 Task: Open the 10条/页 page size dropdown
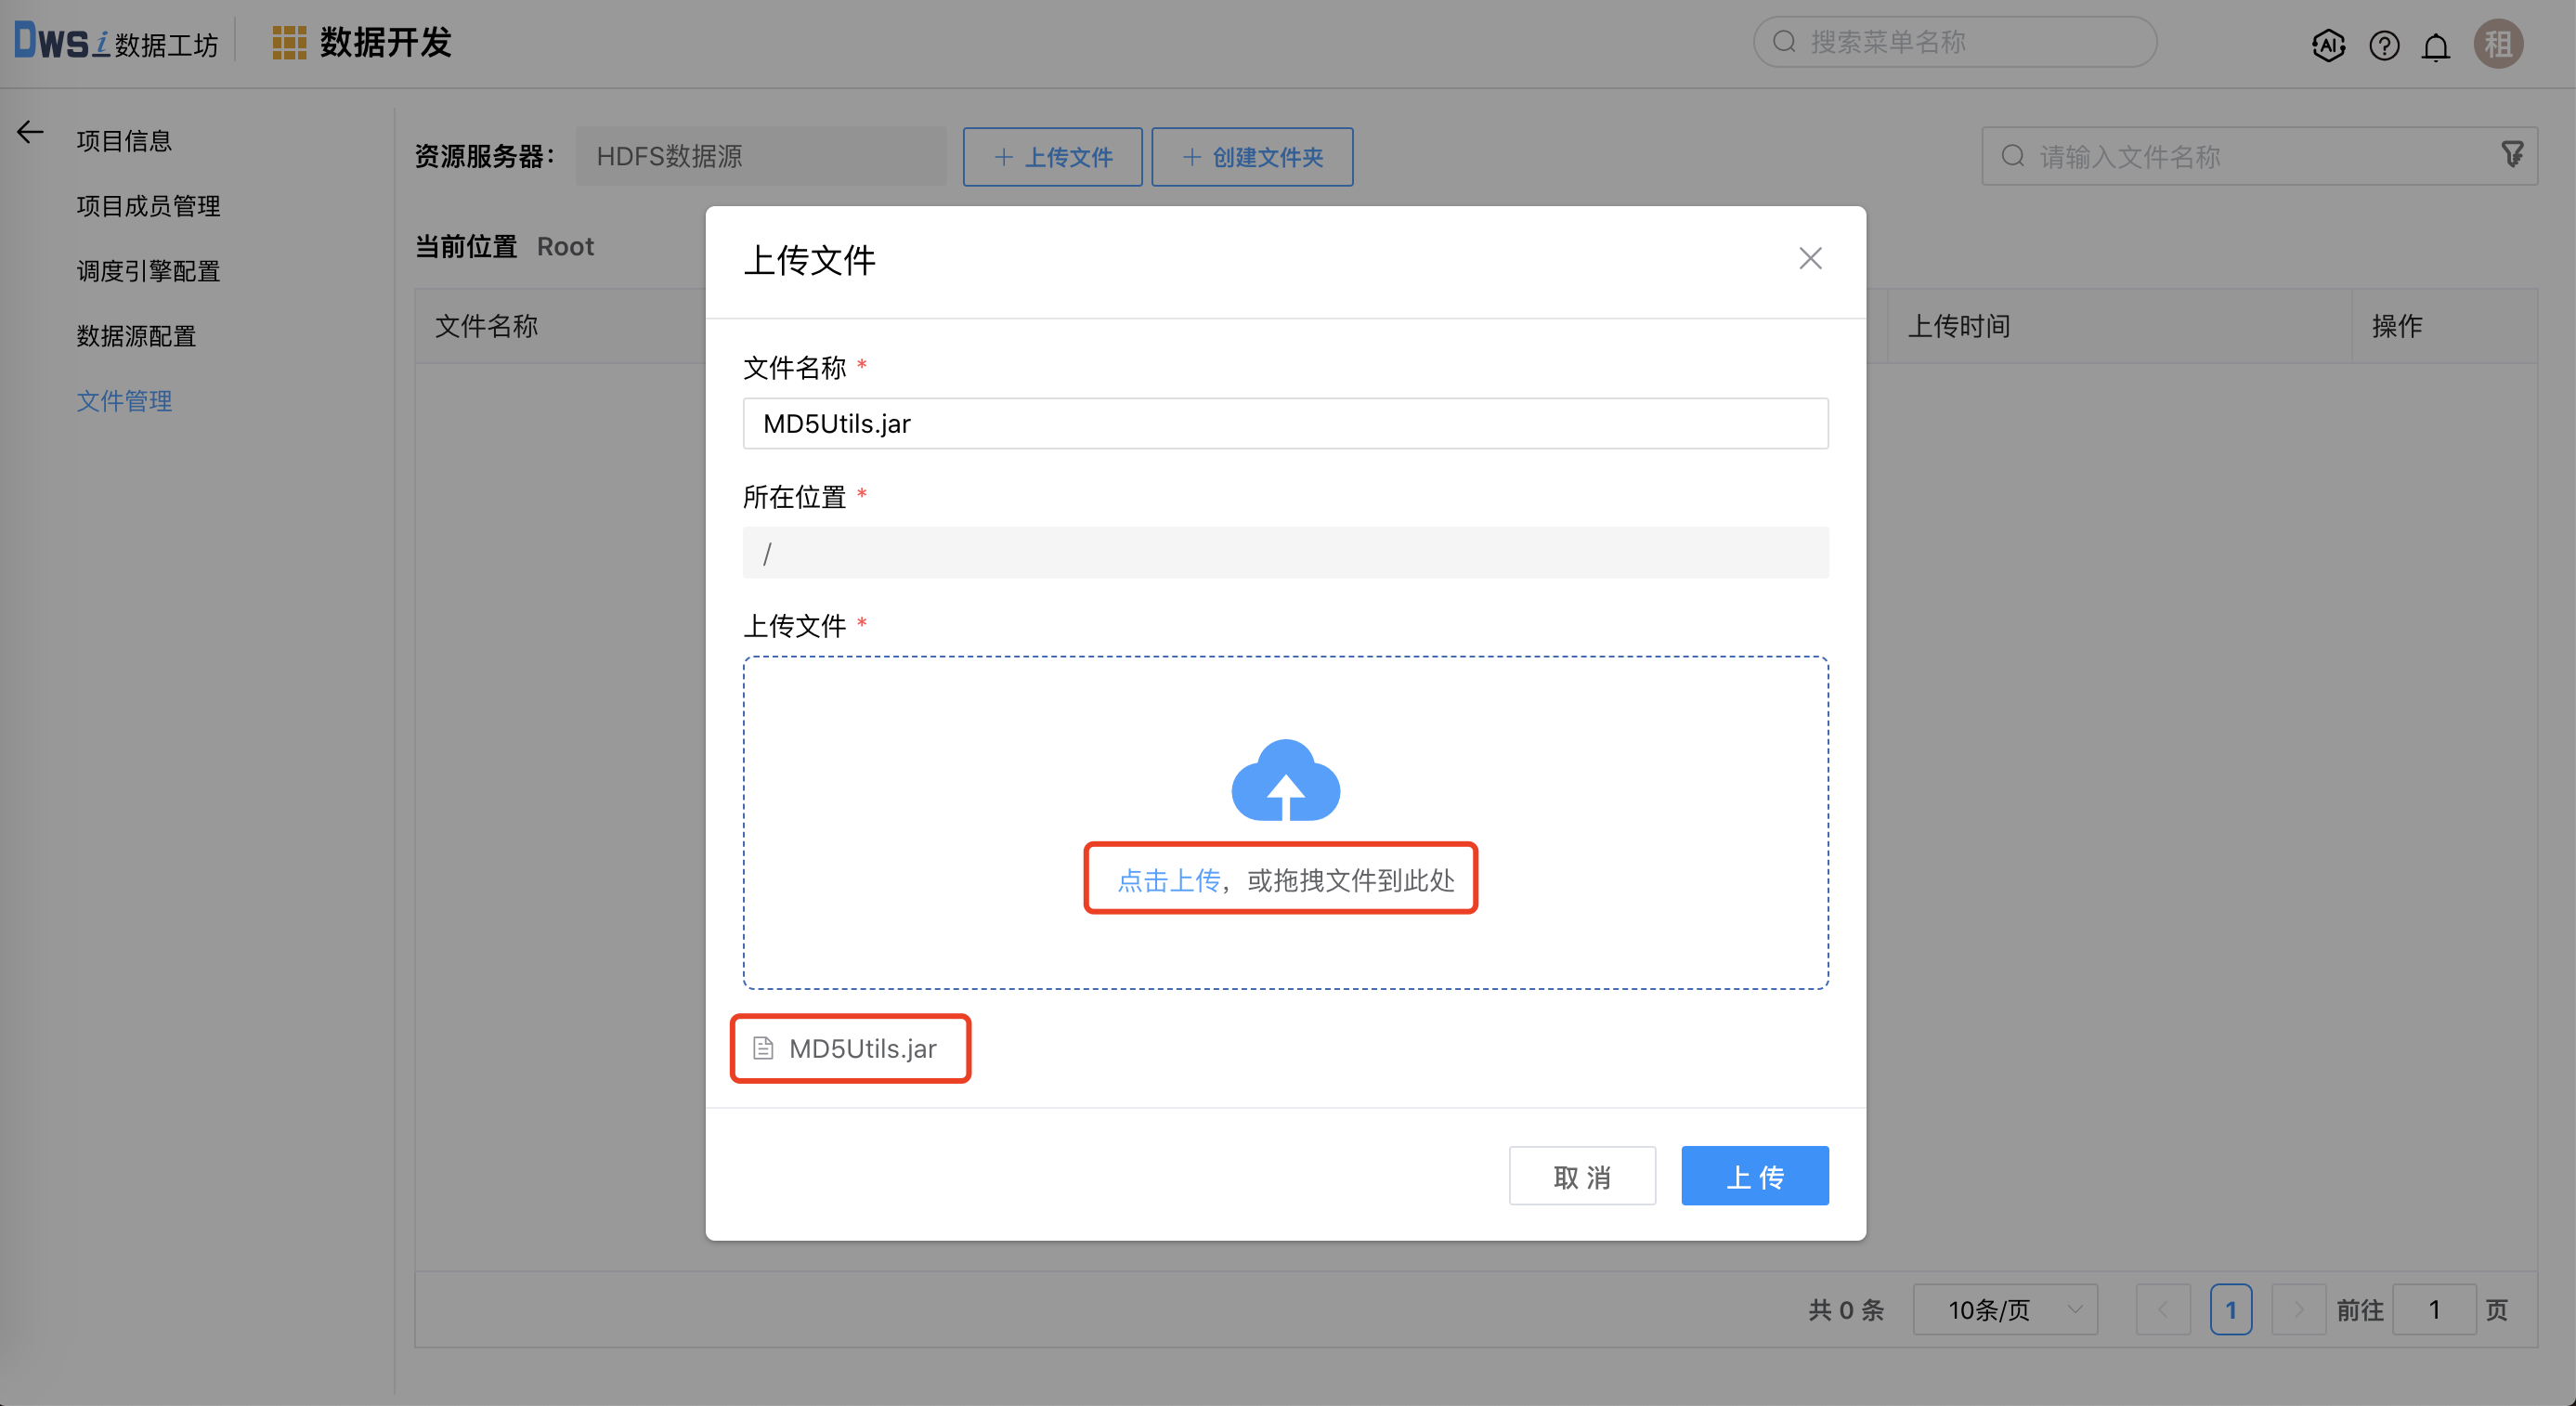click(x=2004, y=1308)
